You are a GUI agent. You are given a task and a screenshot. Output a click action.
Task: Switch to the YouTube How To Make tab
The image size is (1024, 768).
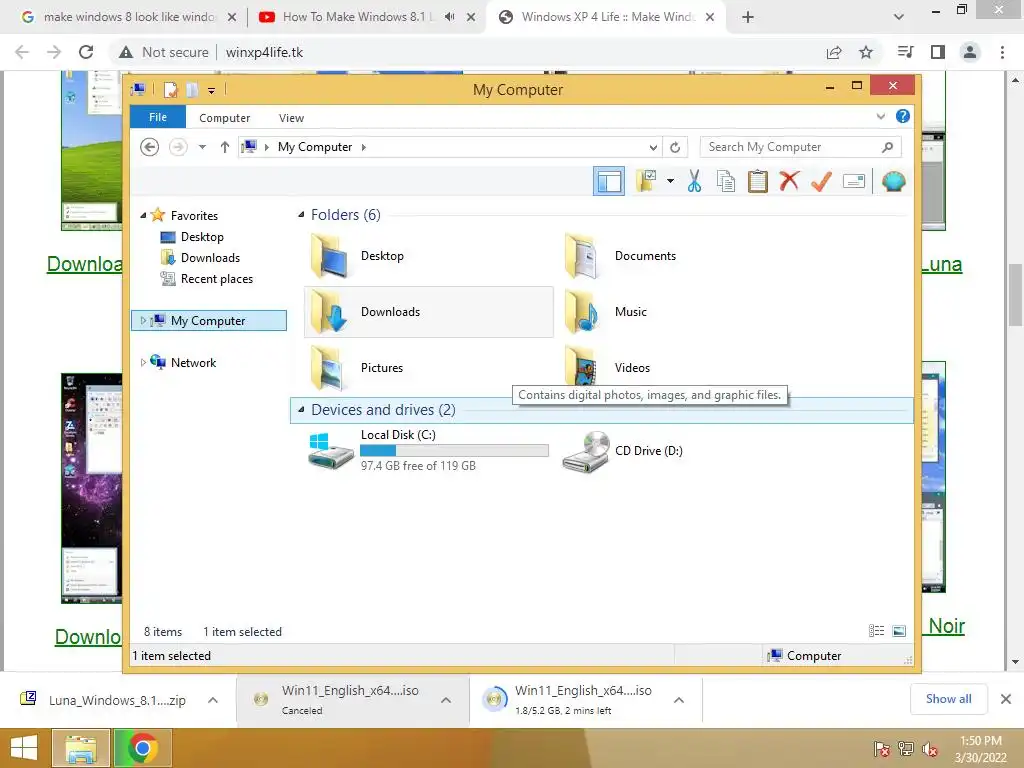(356, 17)
